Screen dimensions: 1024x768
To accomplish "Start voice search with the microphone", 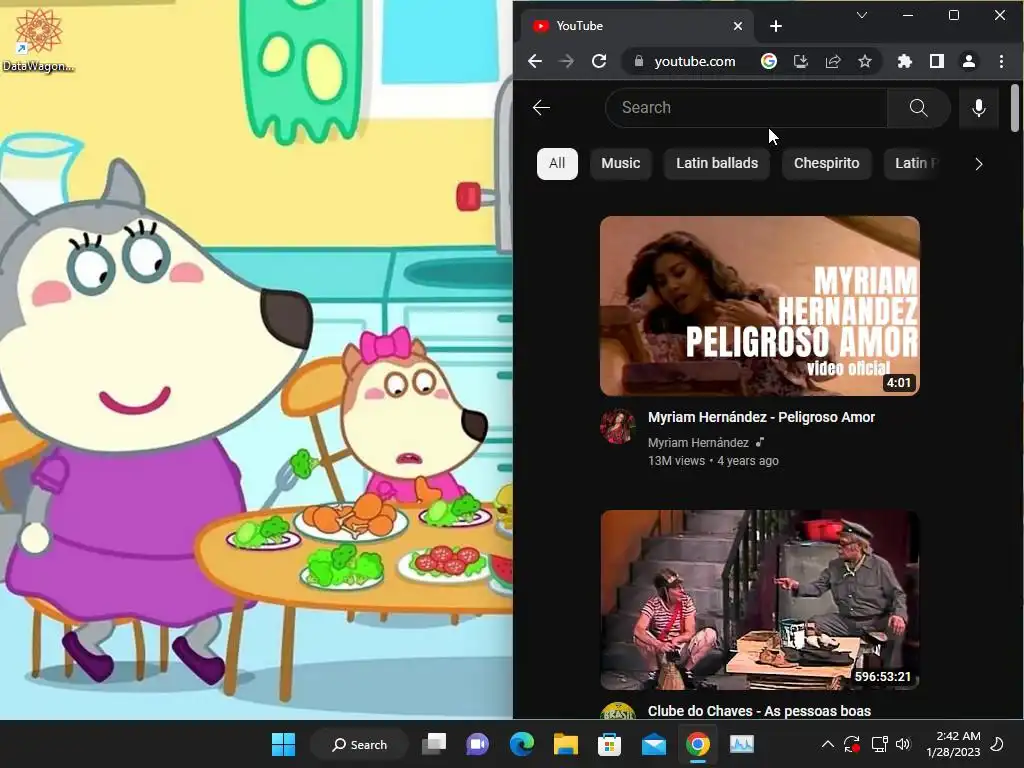I will tap(978, 108).
